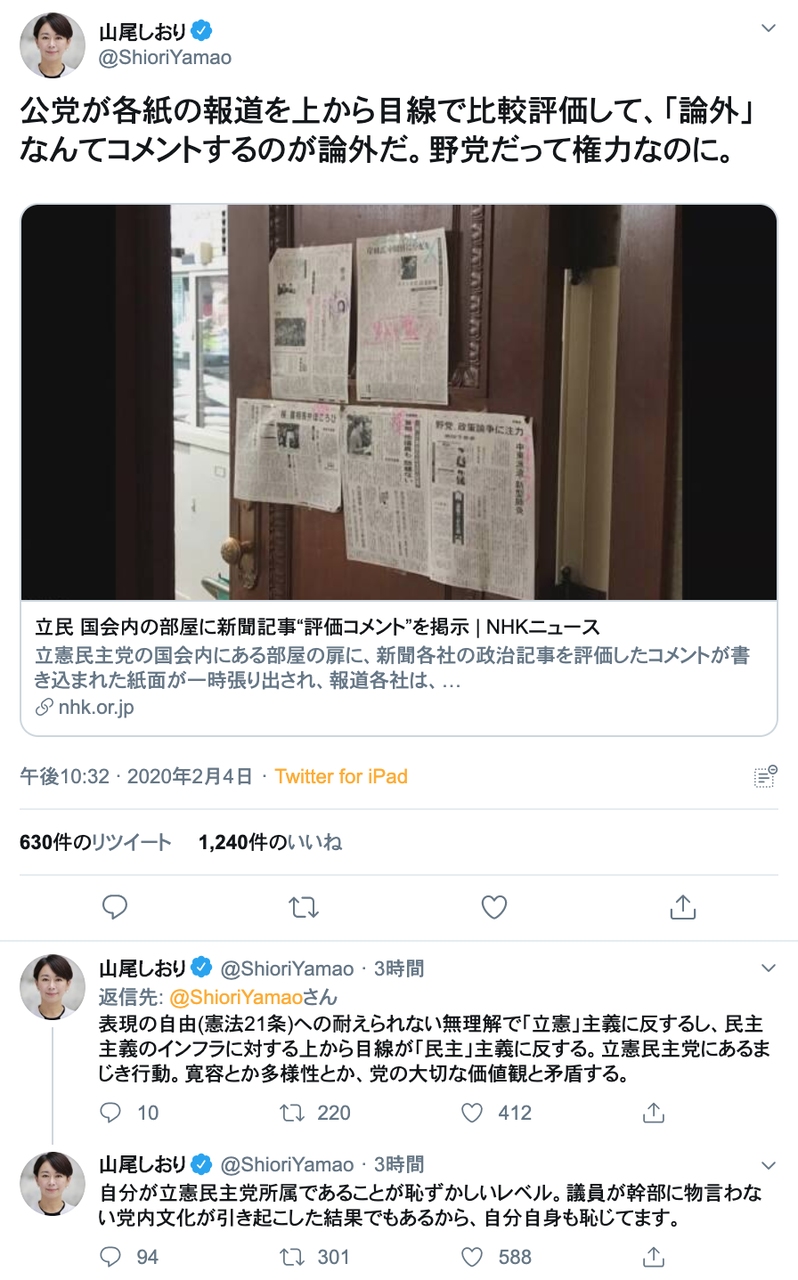The width and height of the screenshot is (798, 1280).
Task: Click the reply icon showing 10 replies
Action: (x=112, y=1112)
